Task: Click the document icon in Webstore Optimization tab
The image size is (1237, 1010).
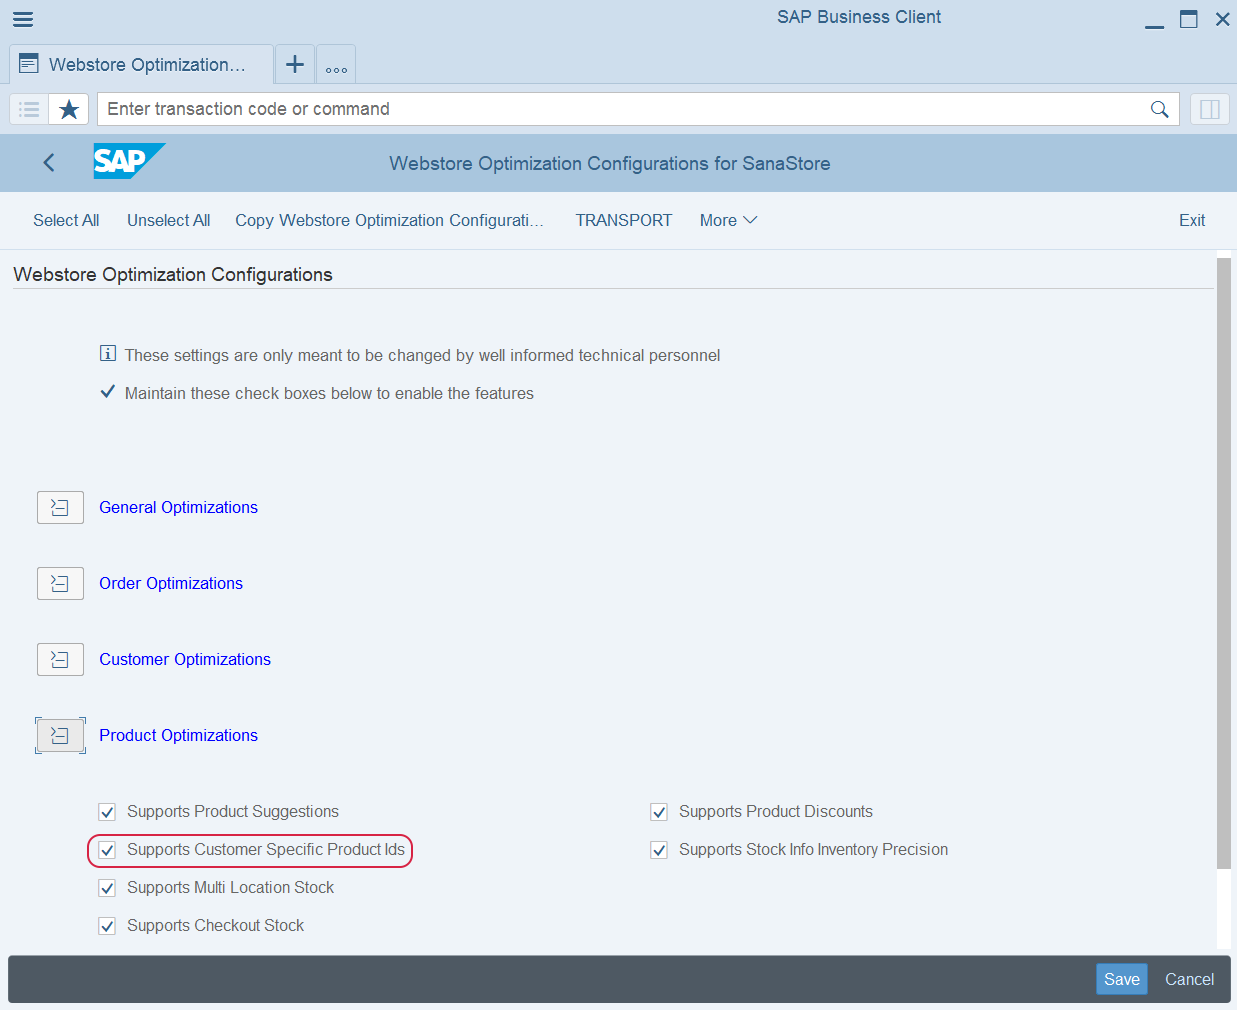Action: [x=29, y=64]
